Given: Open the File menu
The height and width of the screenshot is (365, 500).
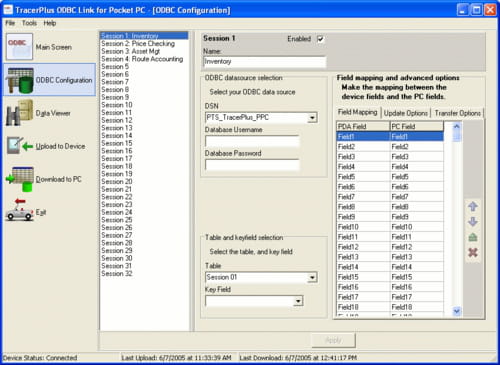Looking at the screenshot, I should tap(10, 23).
